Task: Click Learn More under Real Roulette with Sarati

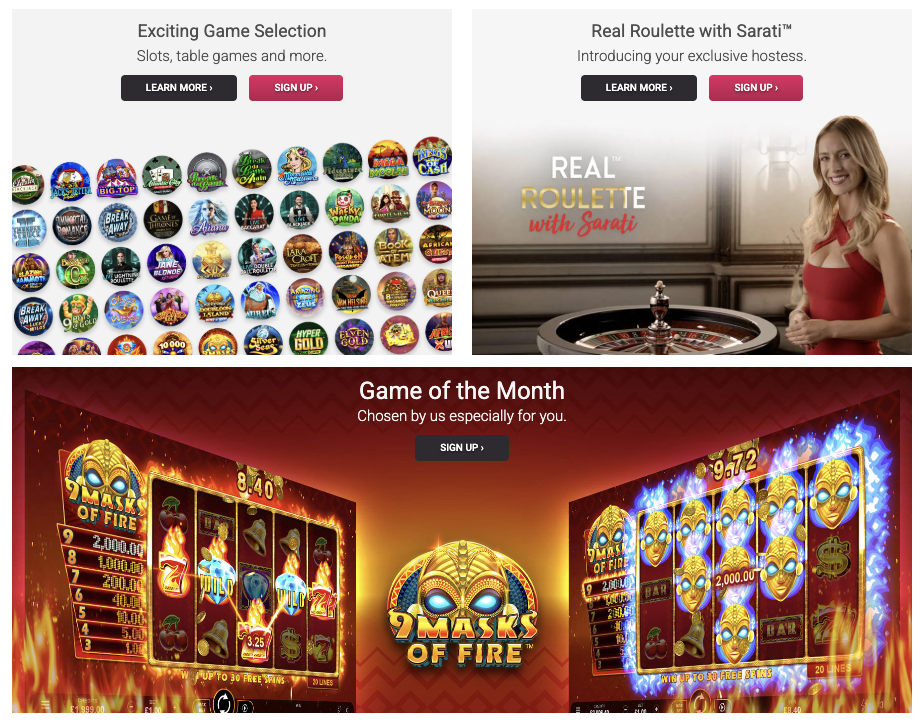Action: 639,88
